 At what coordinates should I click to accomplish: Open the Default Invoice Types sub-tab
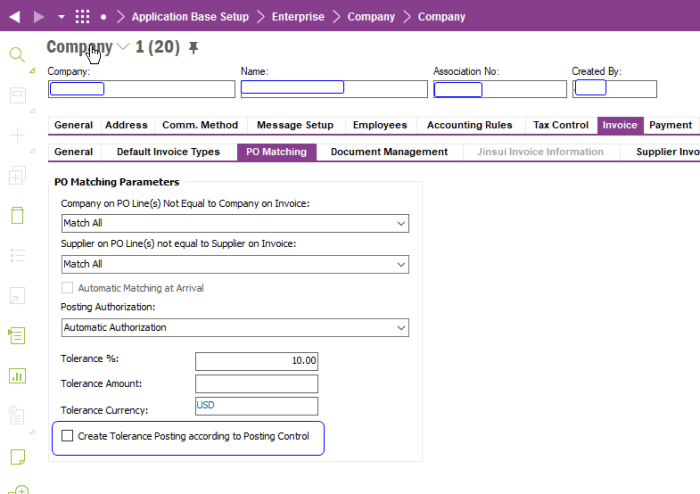[x=168, y=152]
